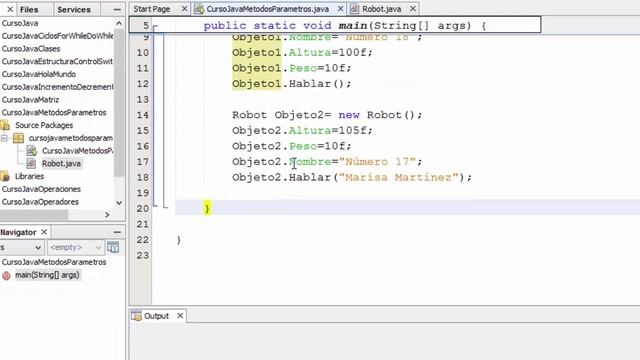Close the CursoJavaMetodosParametros.java tab
Image resolution: width=640 pixels, height=360 pixels.
coord(340,9)
